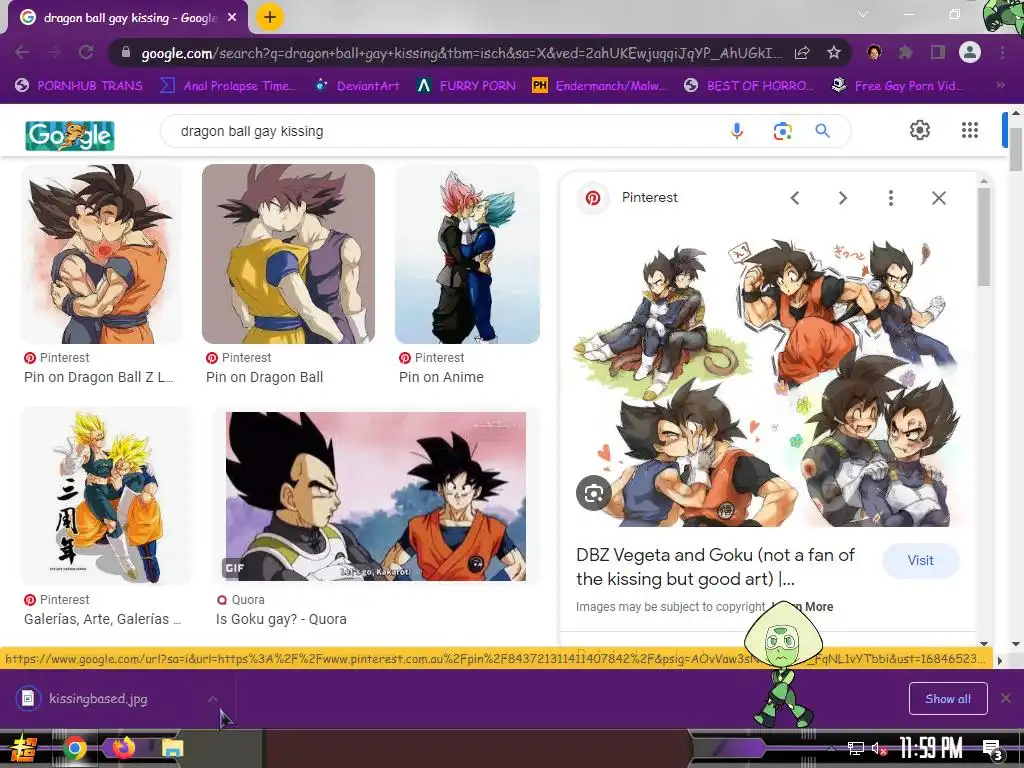Viewport: 1024px width, 768px height.
Task: Open the Galerías, Arte, Galerías thumbnail
Action: [106, 496]
